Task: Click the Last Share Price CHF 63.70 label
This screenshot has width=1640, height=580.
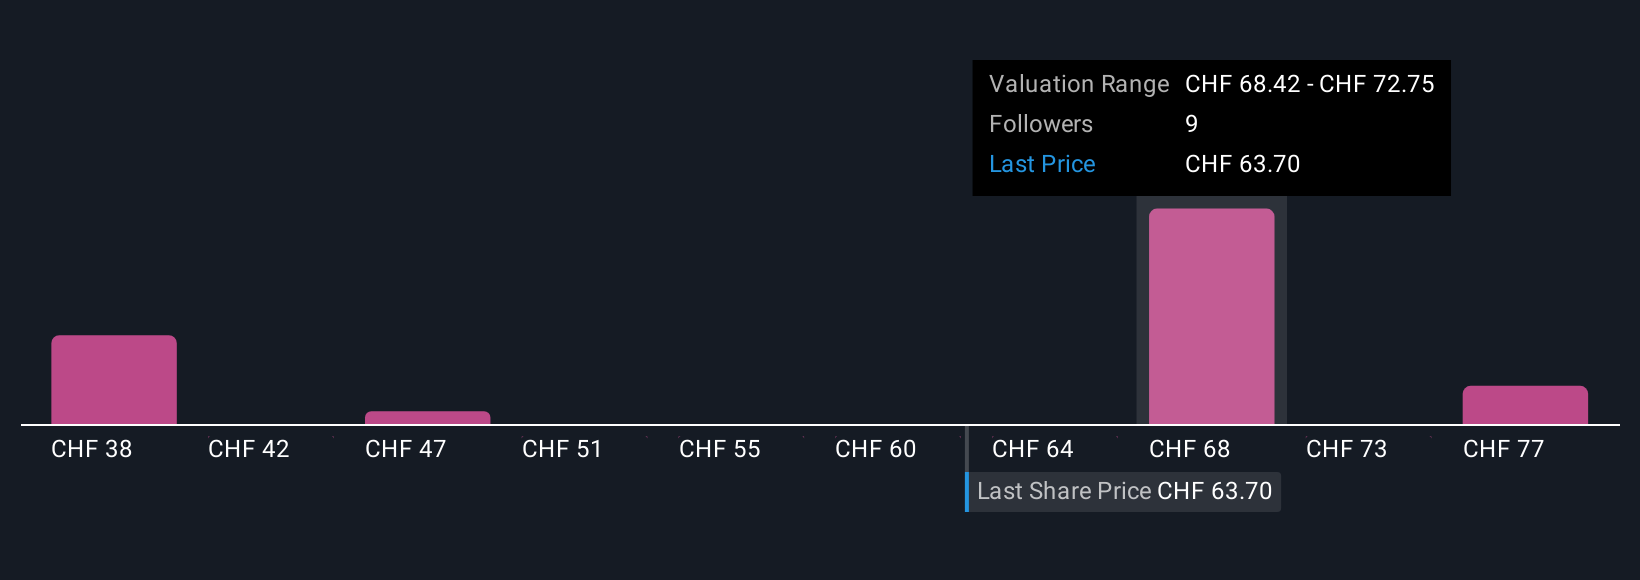Action: (1124, 491)
